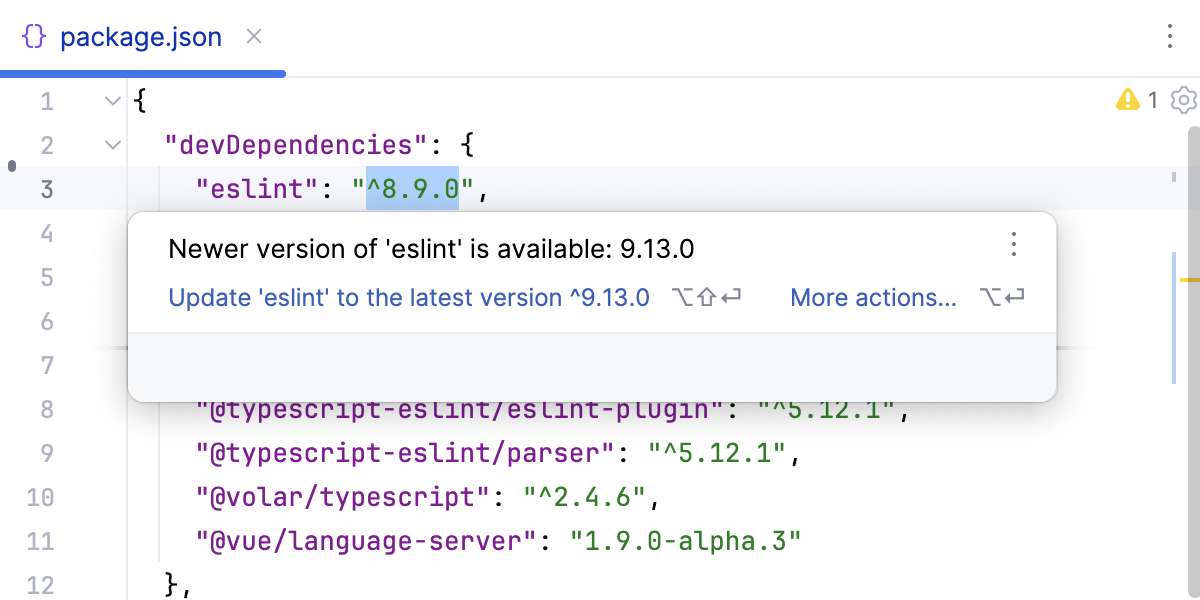Open the inspection highlighting settings gear

tap(1183, 100)
